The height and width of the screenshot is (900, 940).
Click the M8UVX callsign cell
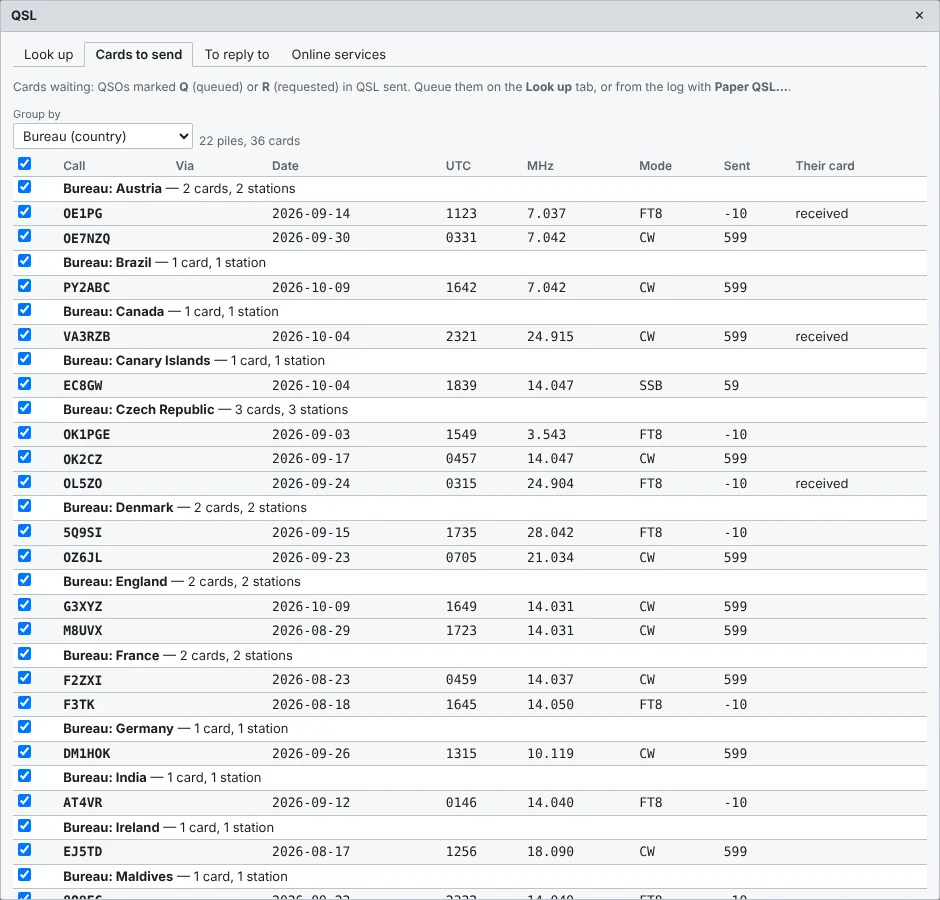click(x=83, y=631)
